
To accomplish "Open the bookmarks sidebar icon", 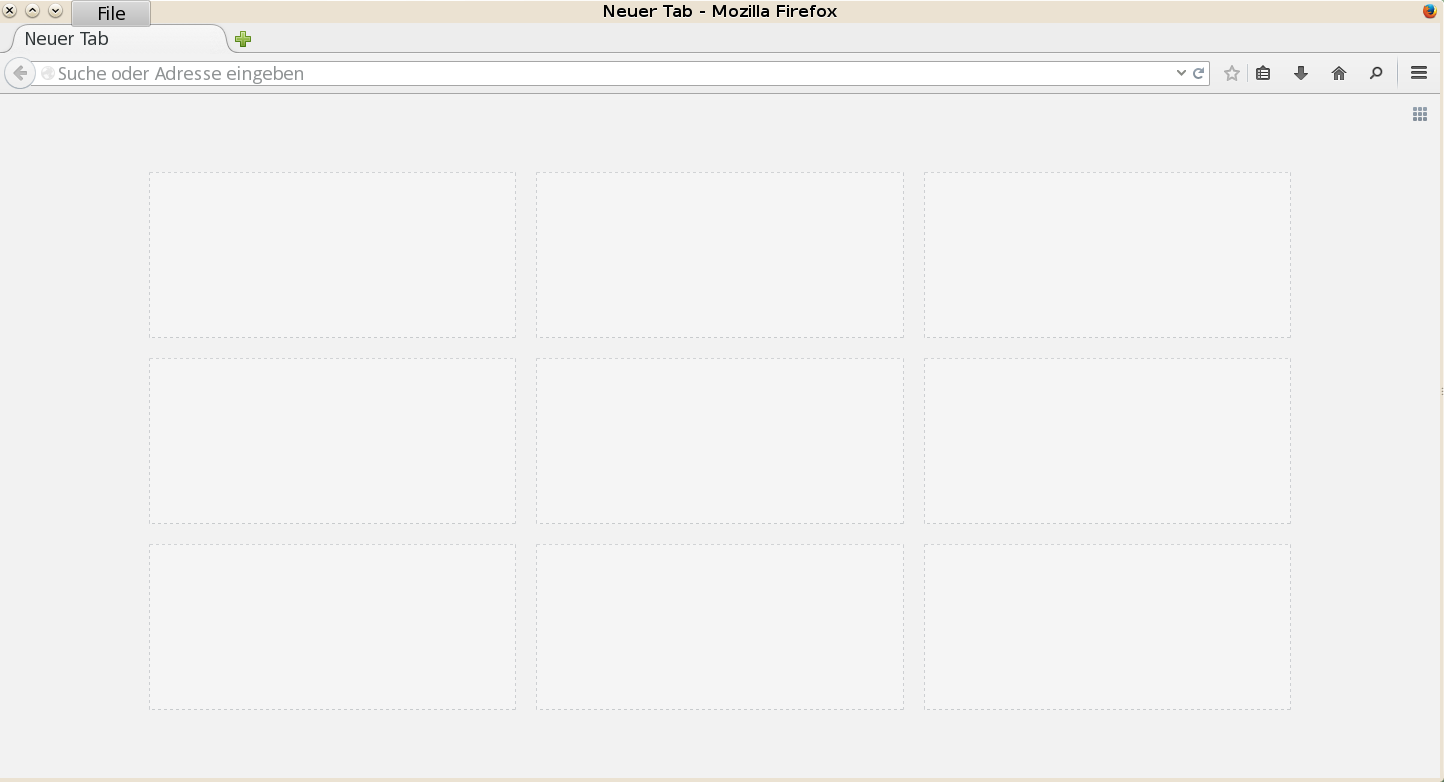I will (x=1262, y=72).
